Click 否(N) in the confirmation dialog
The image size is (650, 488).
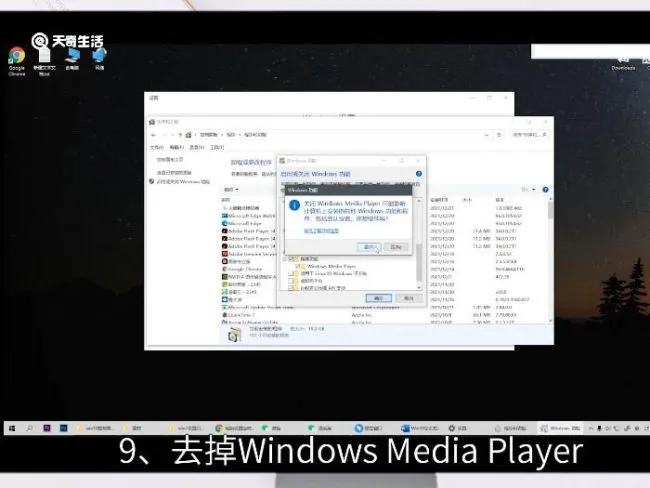[x=396, y=247]
